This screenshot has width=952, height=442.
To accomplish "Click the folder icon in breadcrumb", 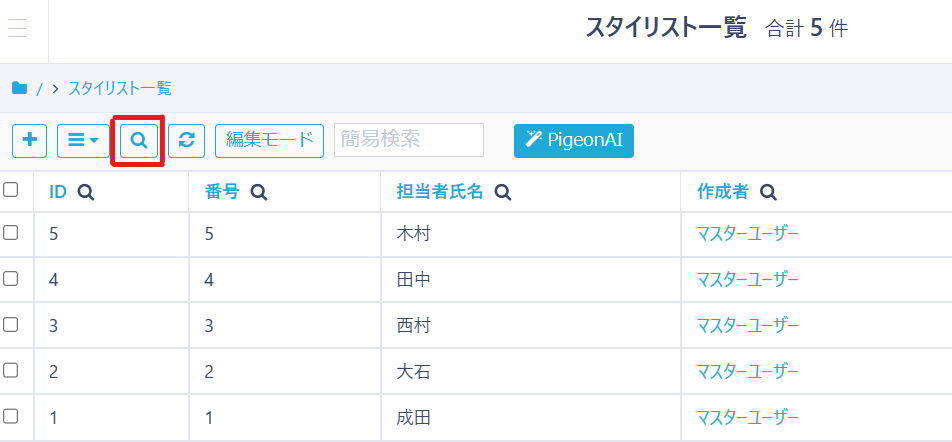I will coord(19,88).
